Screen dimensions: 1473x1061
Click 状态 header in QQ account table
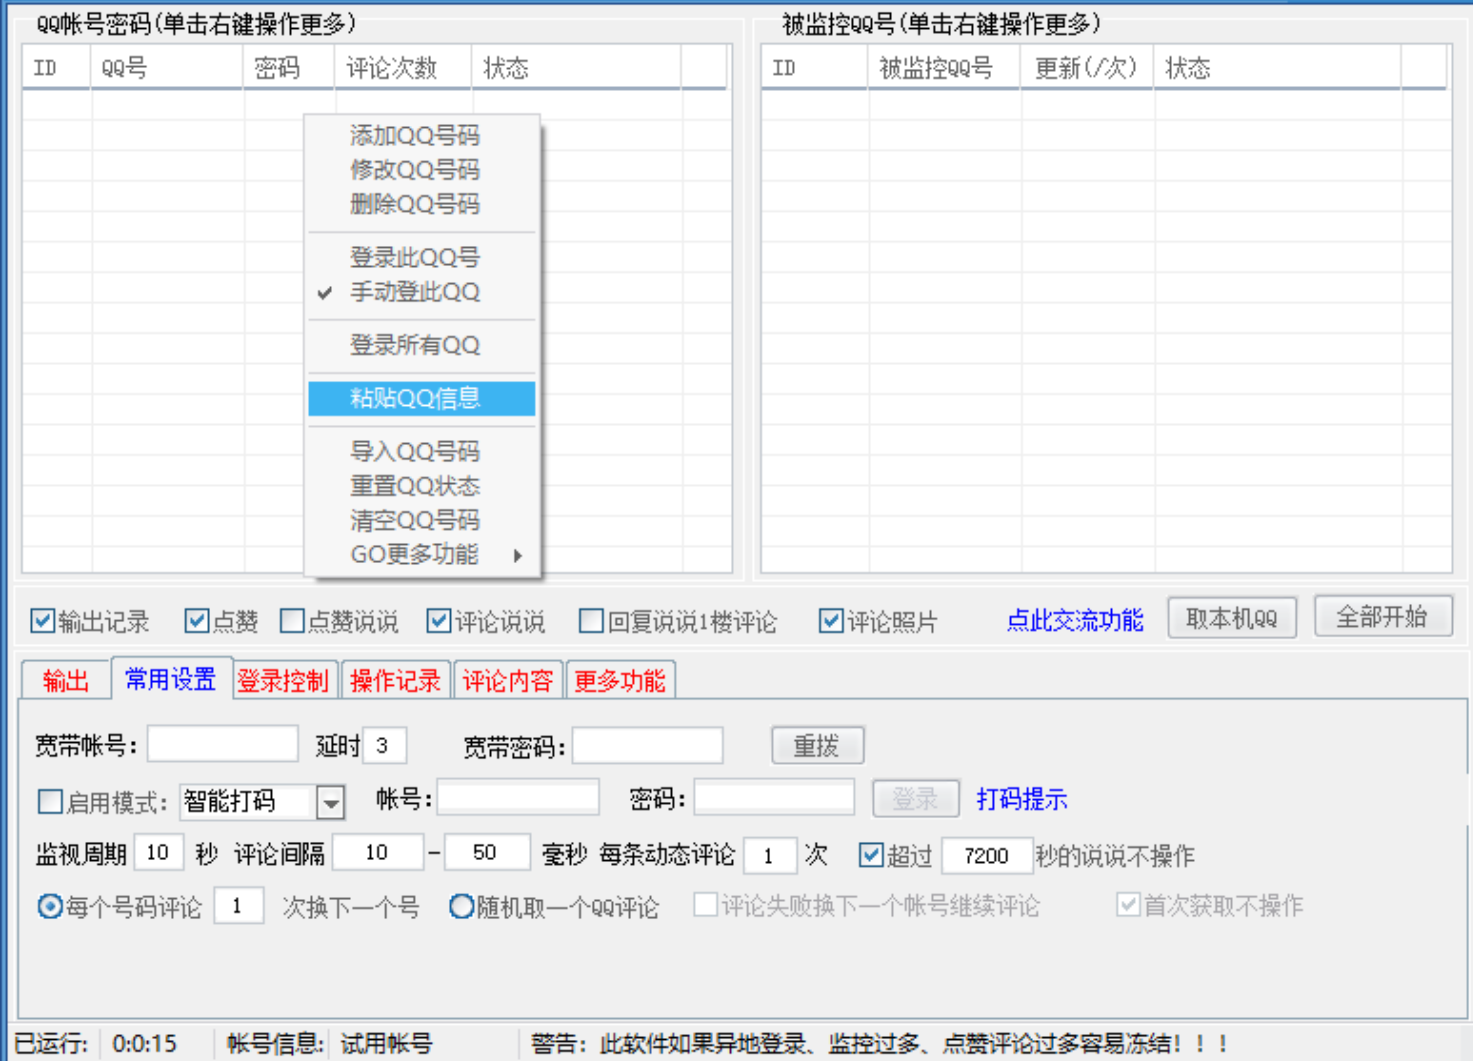pos(577,68)
